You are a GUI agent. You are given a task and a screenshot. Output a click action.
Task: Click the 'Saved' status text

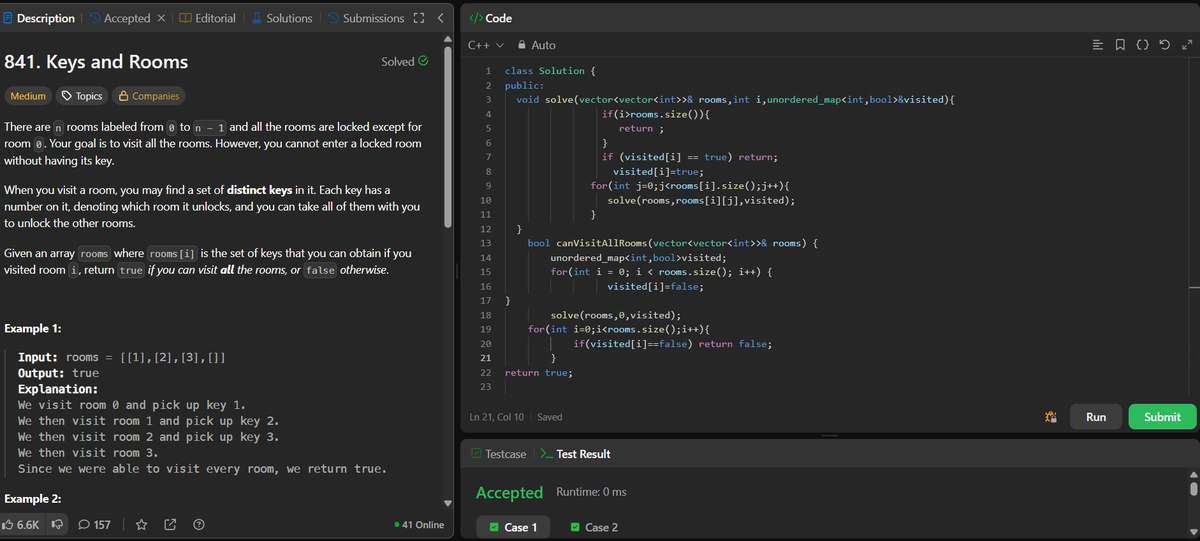point(550,417)
